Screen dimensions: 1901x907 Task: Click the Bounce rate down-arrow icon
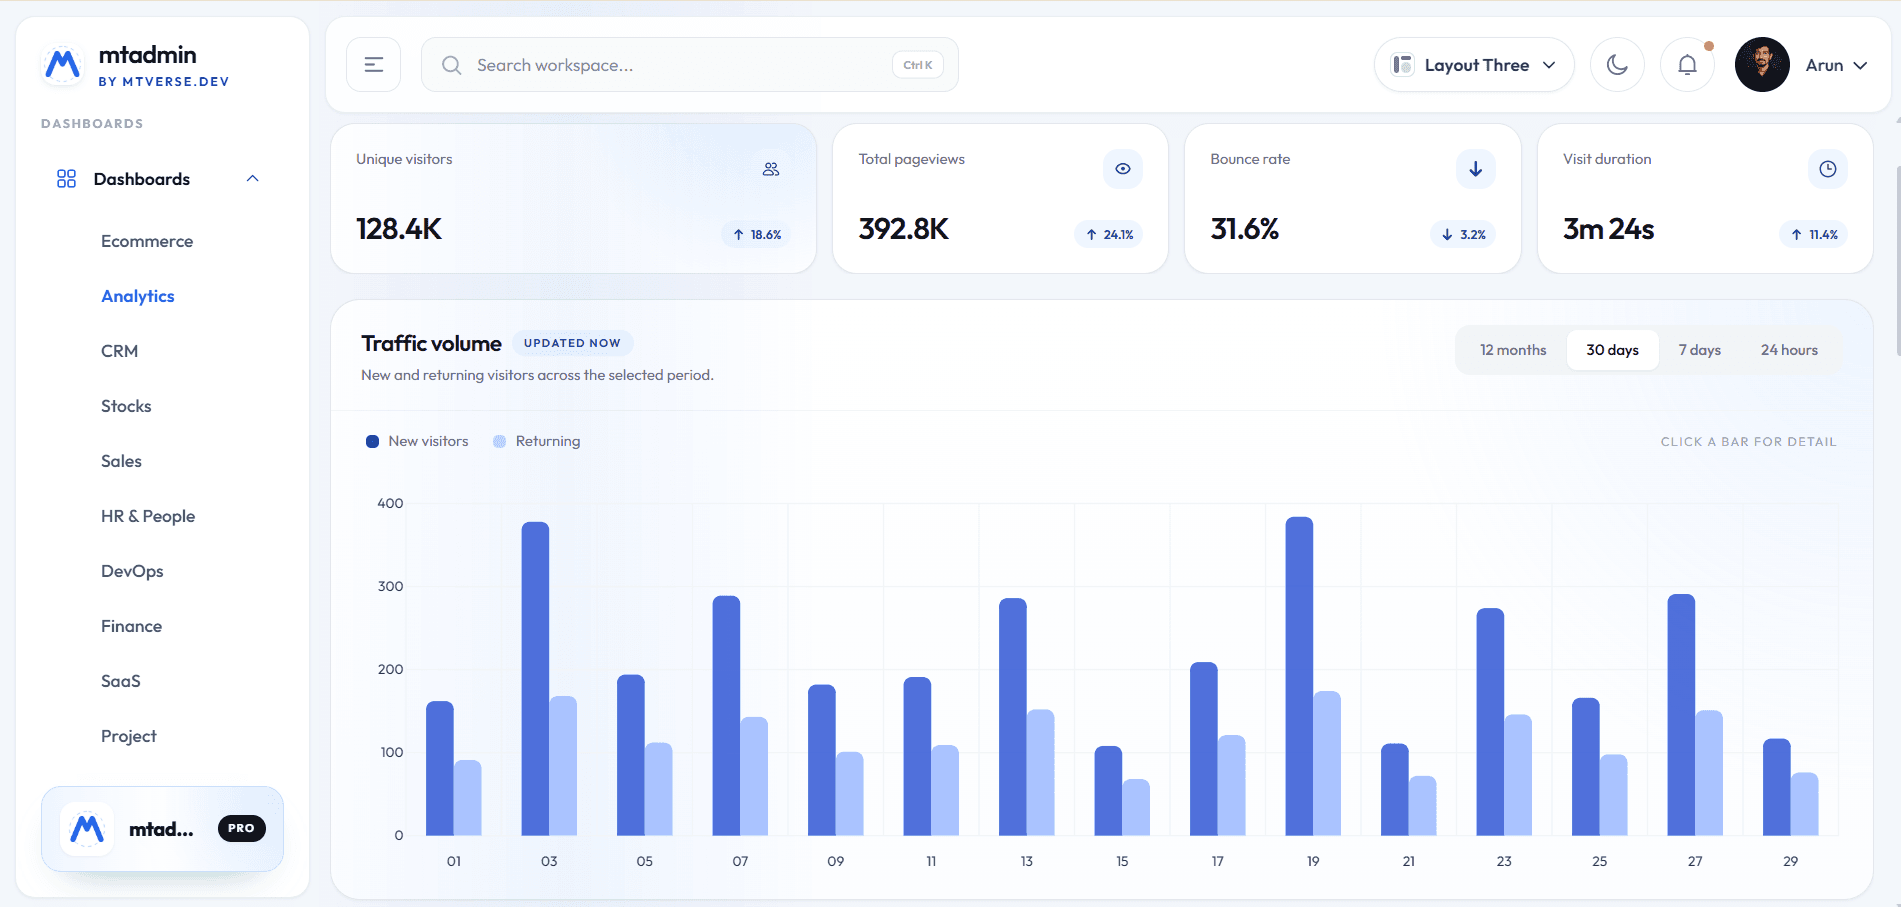[1475, 169]
